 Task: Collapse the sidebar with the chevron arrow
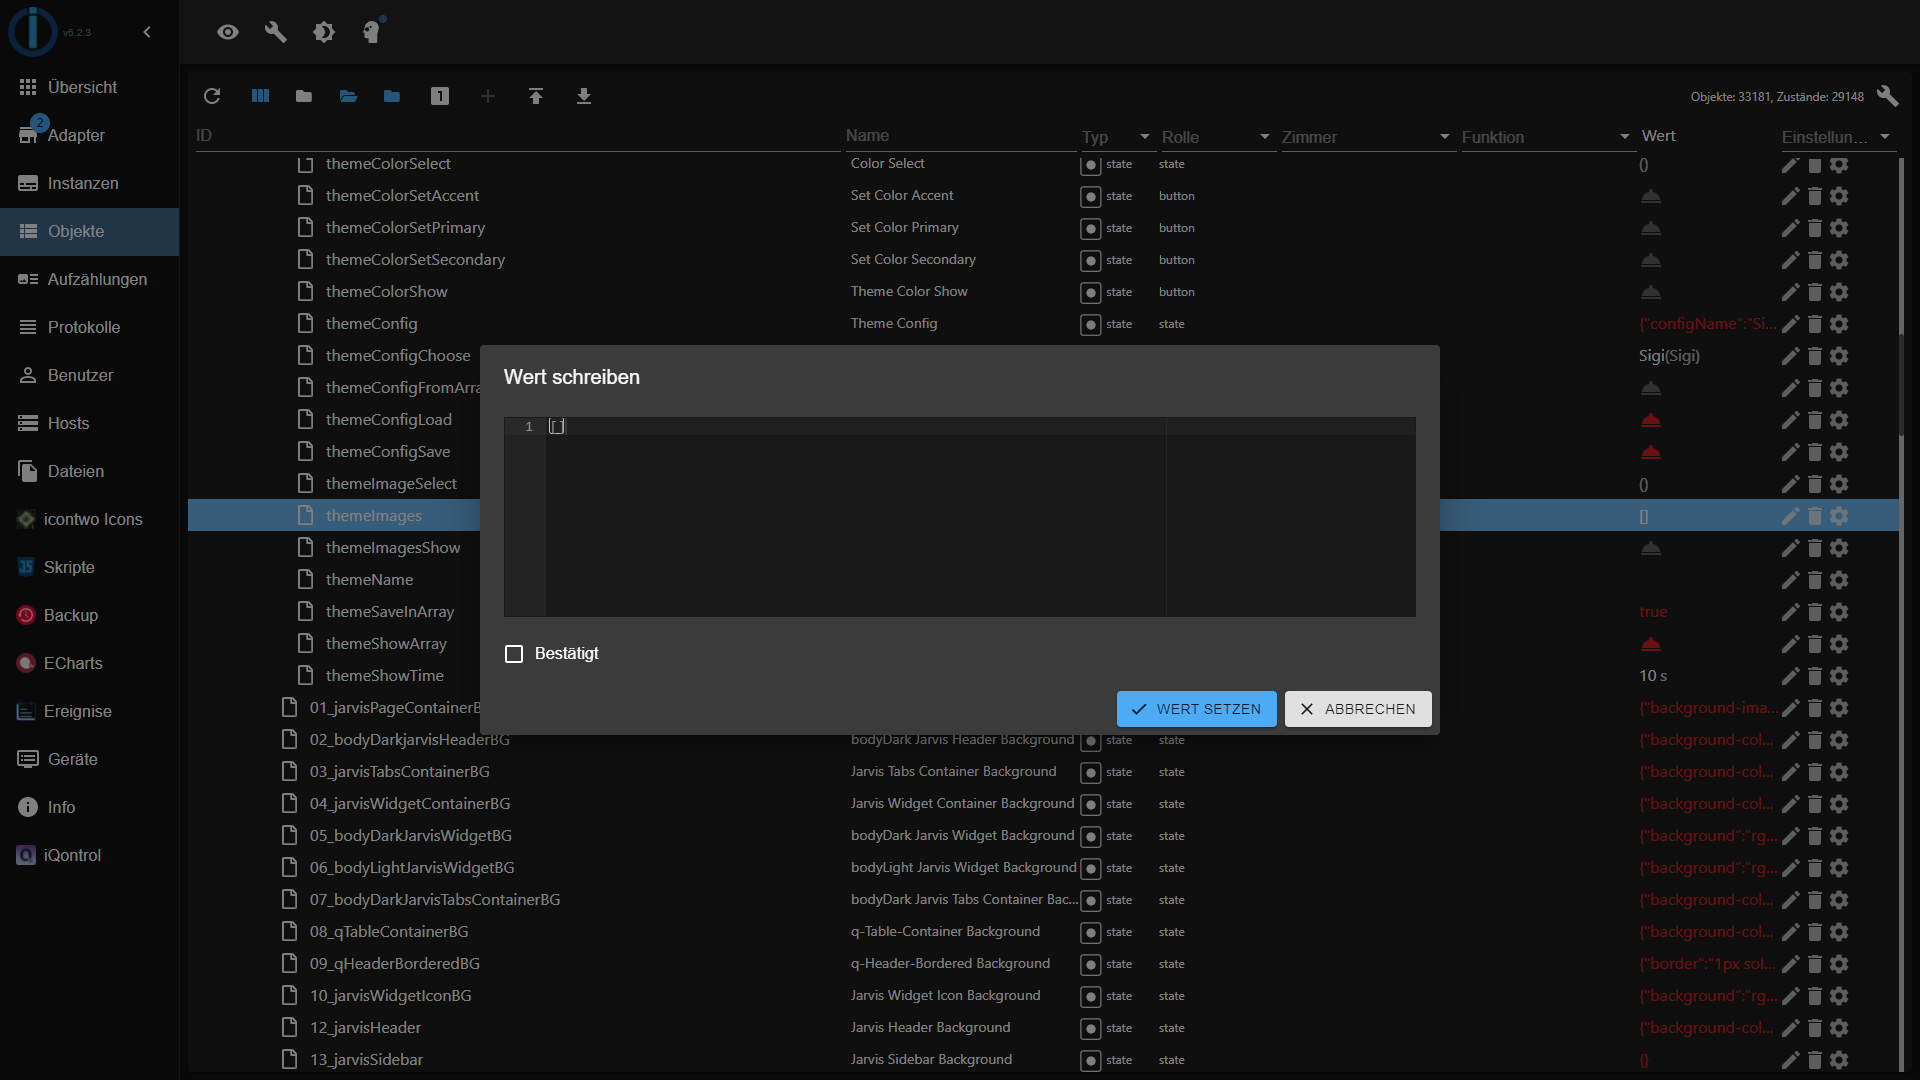147,32
